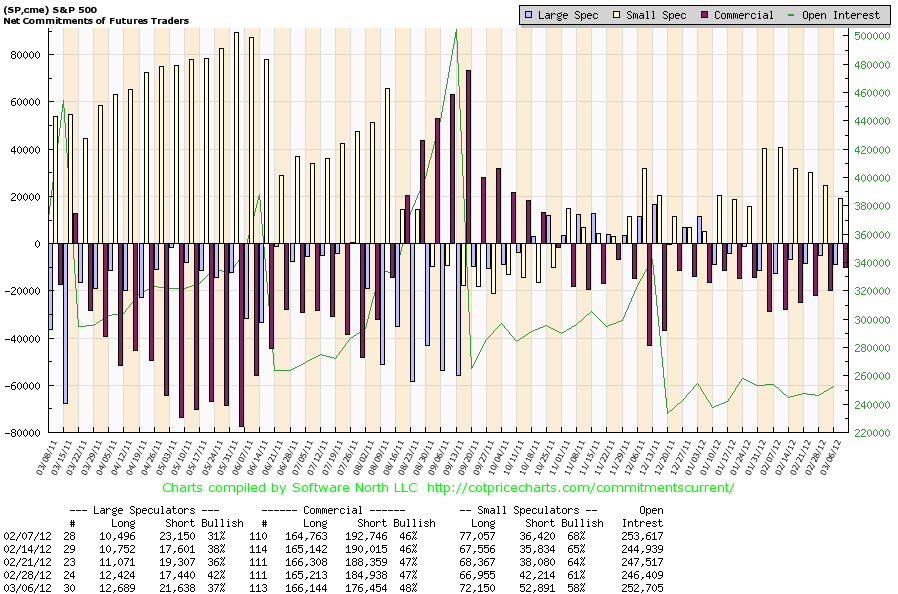The width and height of the screenshot is (898, 594).
Task: Click the 'Commercial' table section header
Action: (x=333, y=510)
